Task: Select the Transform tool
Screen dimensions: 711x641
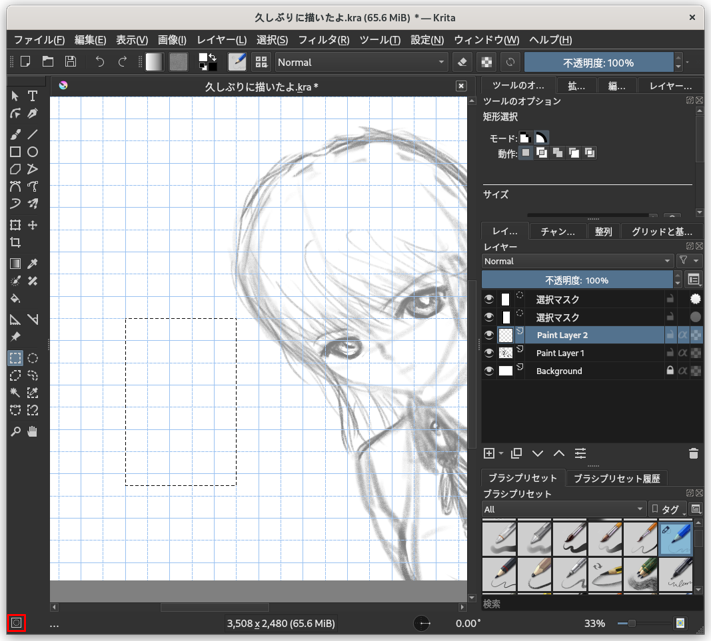Action: (x=15, y=225)
